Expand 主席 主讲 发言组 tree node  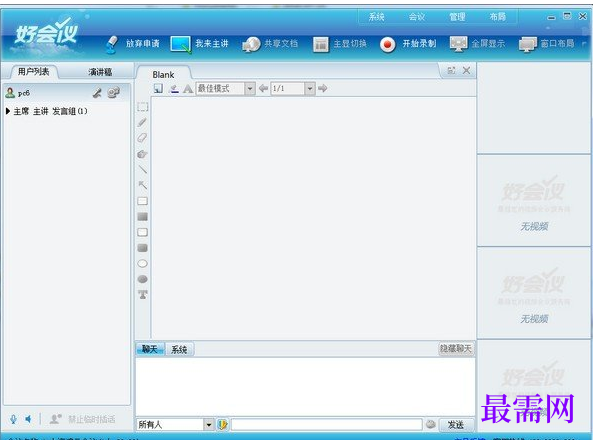[8, 111]
